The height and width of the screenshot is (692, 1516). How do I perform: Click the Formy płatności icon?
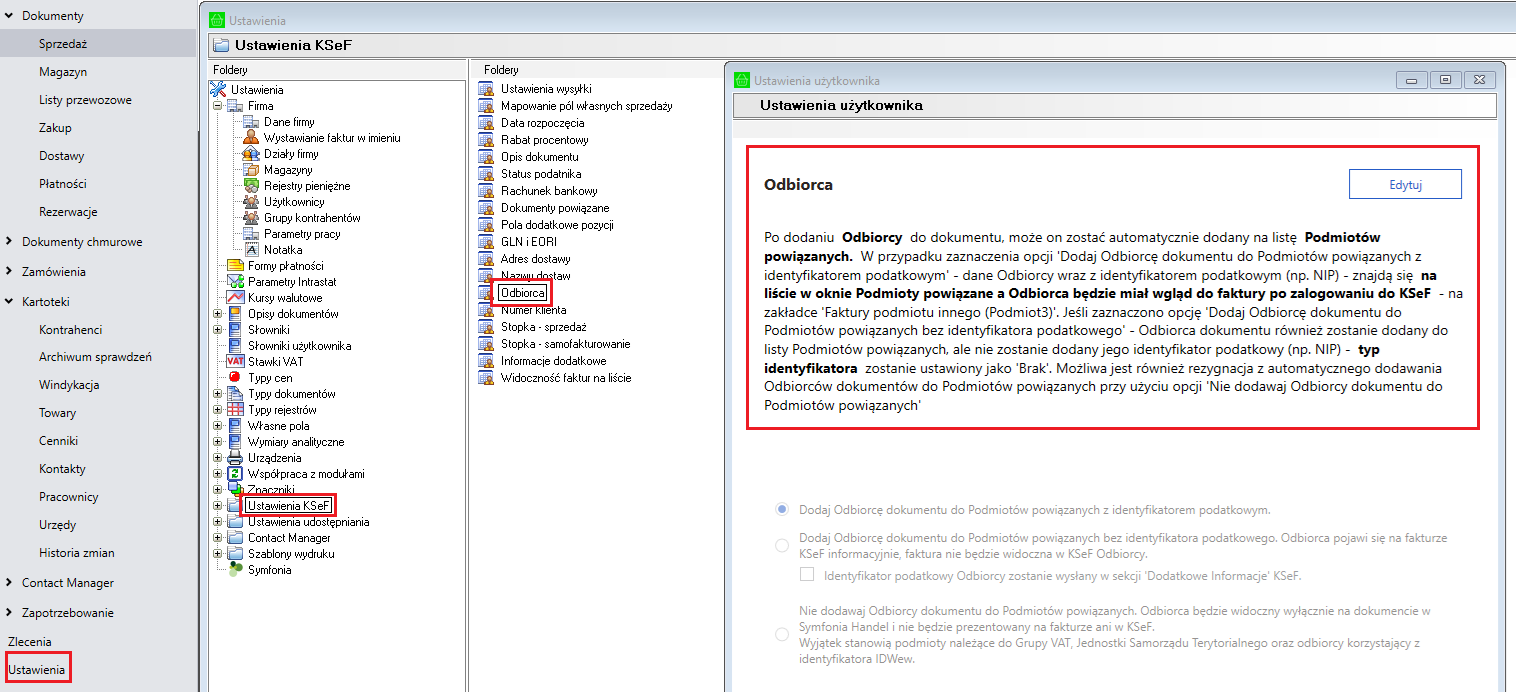(x=235, y=266)
